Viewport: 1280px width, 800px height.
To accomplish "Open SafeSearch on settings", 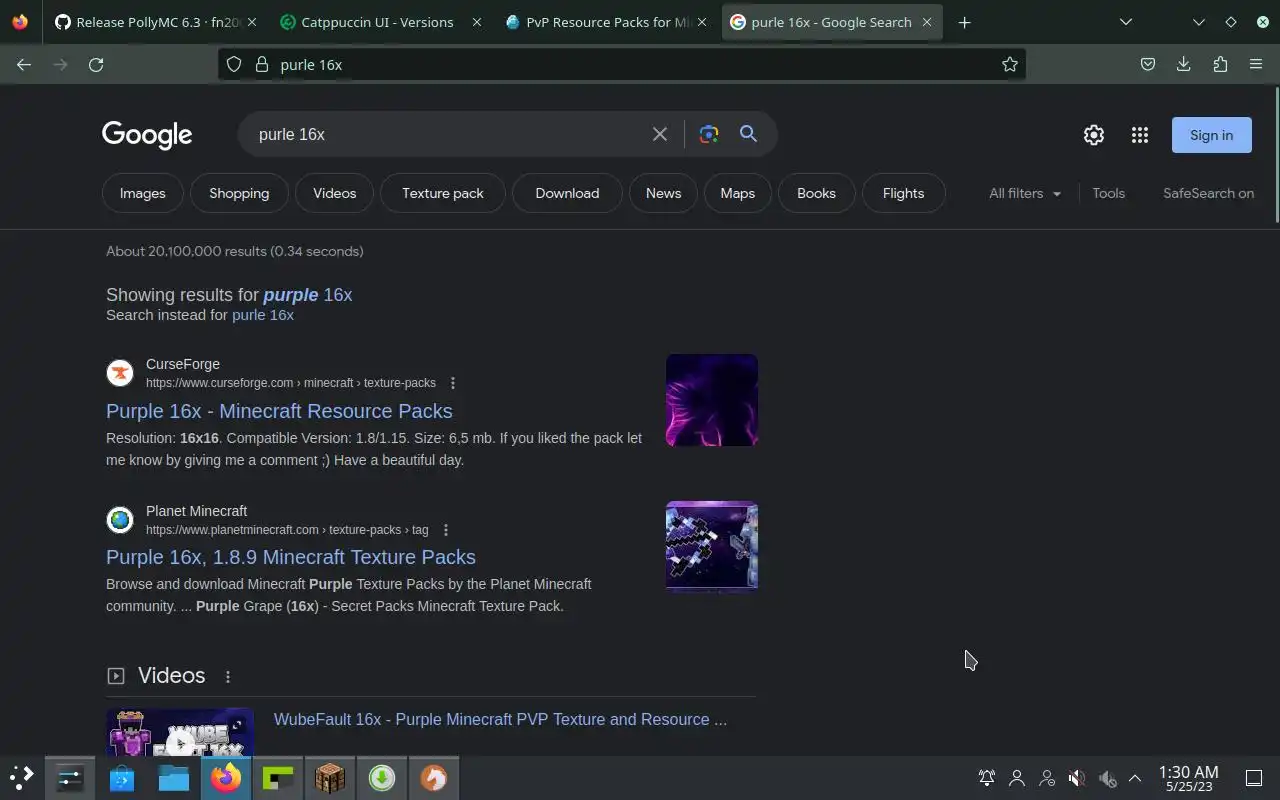I will (x=1208, y=193).
